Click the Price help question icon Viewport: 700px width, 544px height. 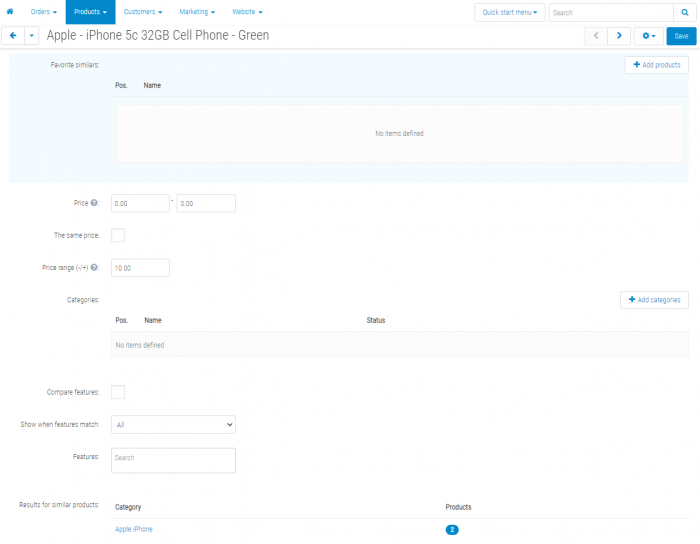click(x=94, y=203)
